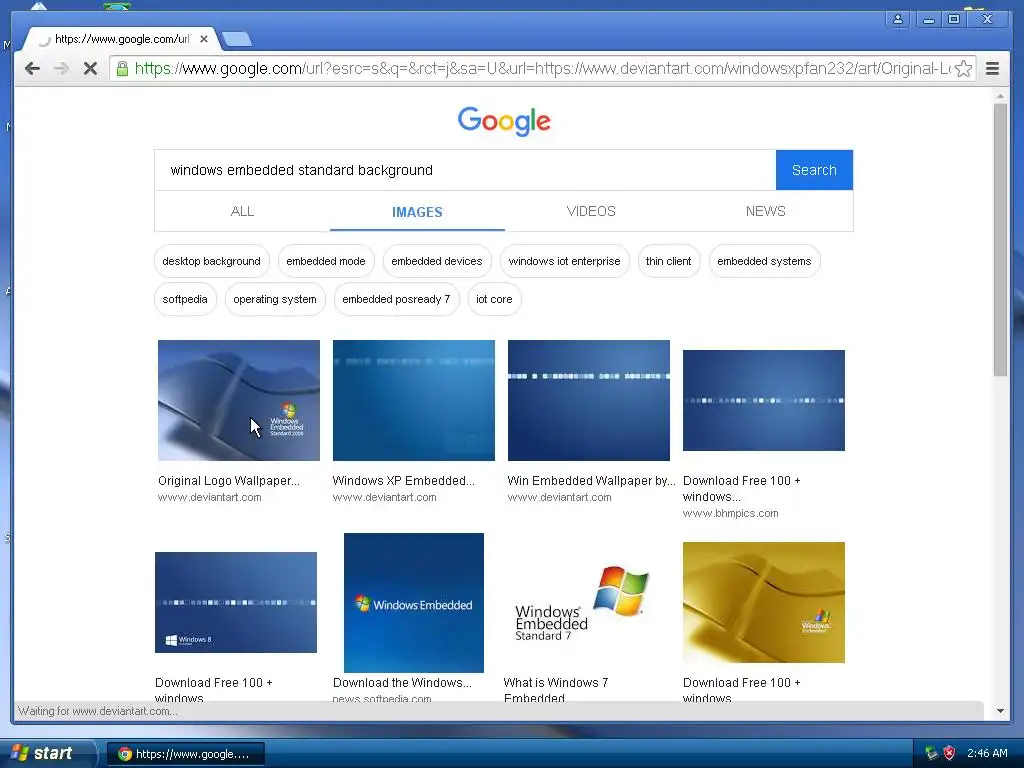Click the browser forward arrow
Image resolution: width=1024 pixels, height=768 pixels.
61,68
